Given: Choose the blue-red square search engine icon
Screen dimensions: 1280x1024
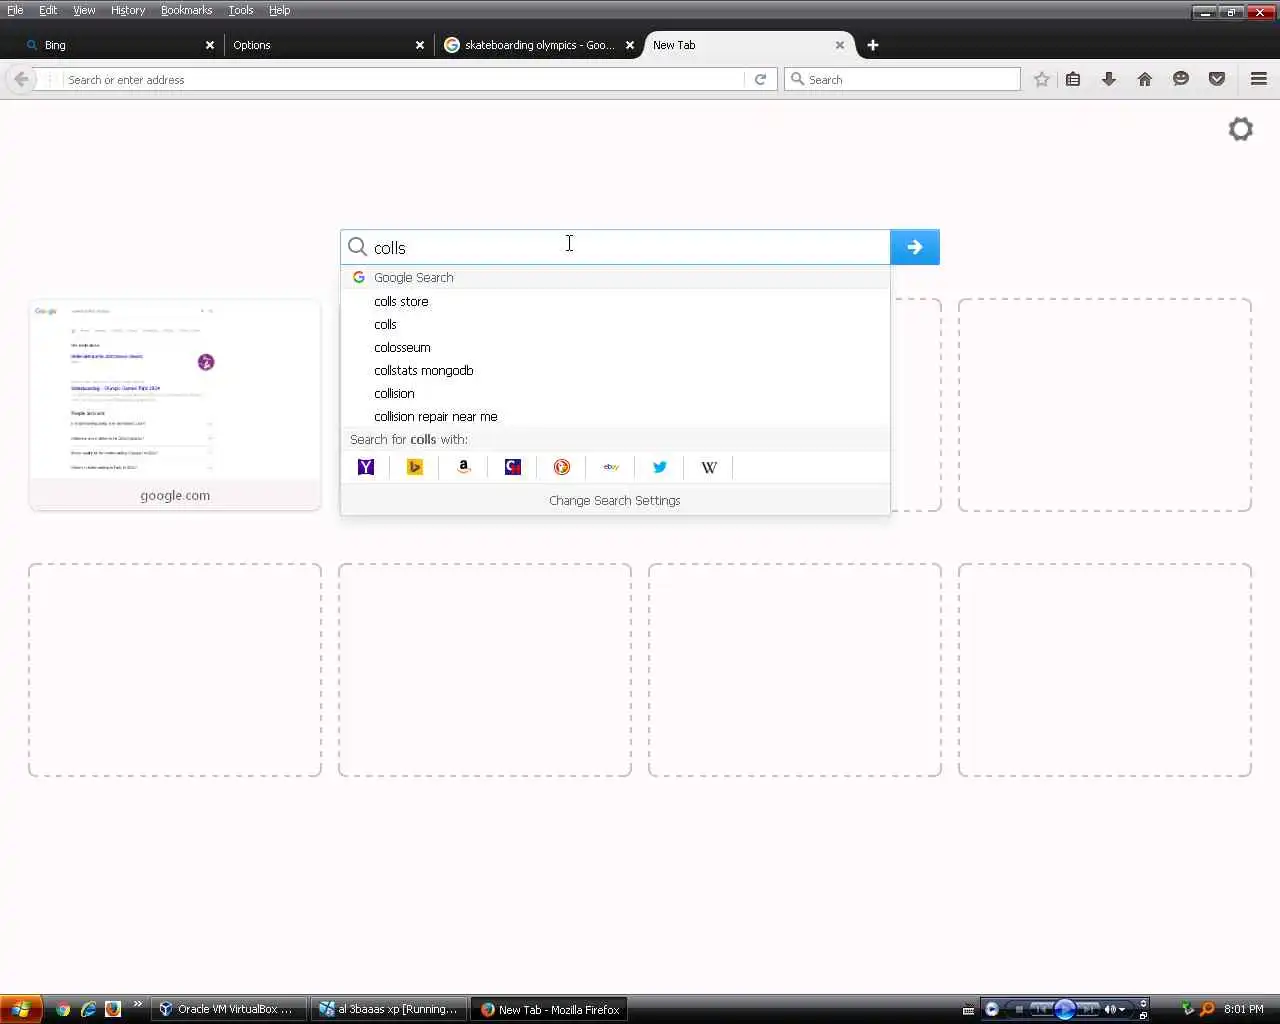Looking at the screenshot, I should pyautogui.click(x=513, y=467).
